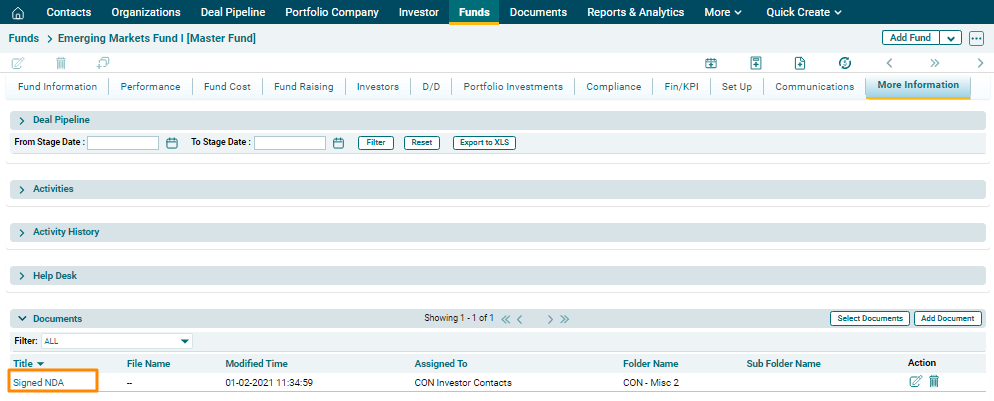The width and height of the screenshot is (994, 401).
Task: Click the Export to XLS button
Action: coord(484,143)
